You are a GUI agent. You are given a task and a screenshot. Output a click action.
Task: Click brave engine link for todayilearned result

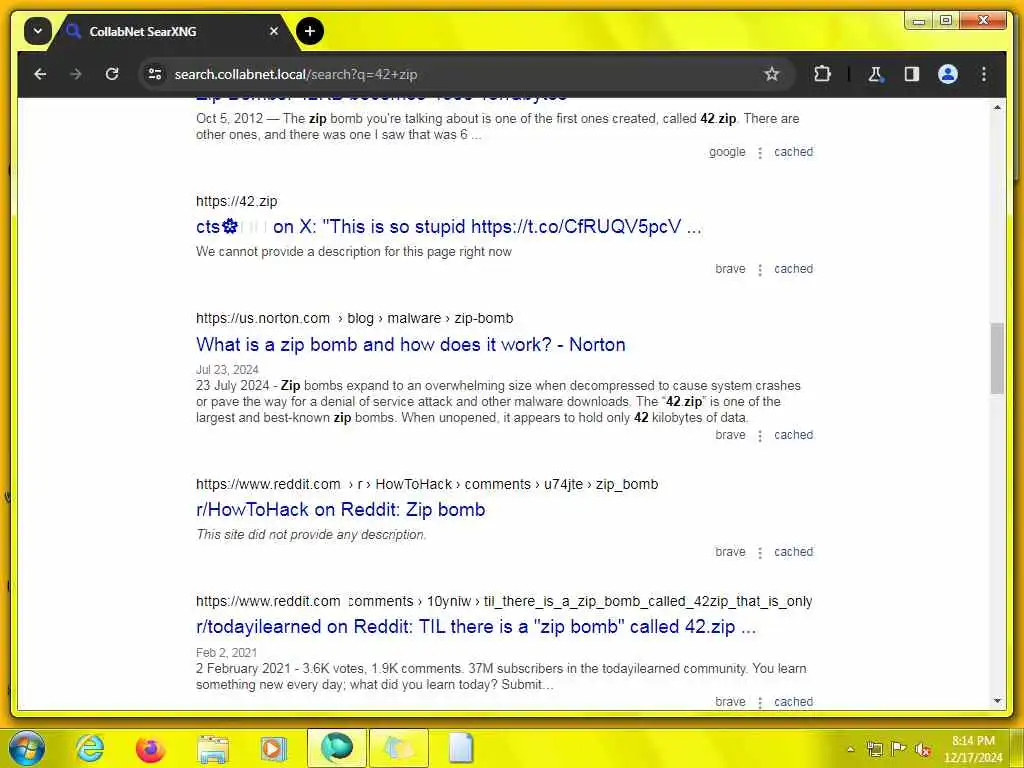(x=730, y=701)
